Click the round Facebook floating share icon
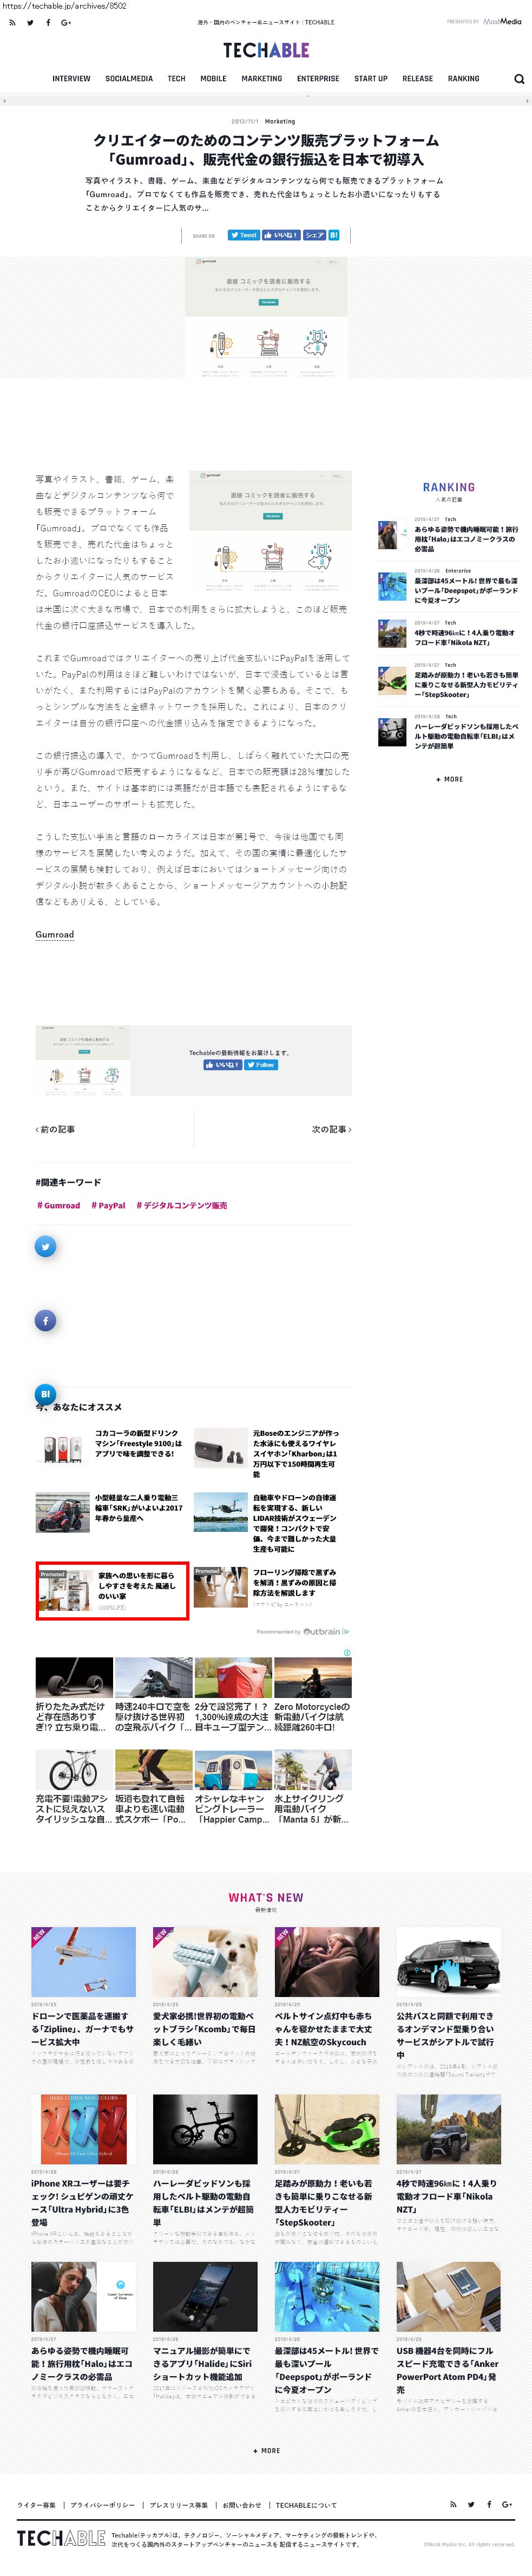 click(45, 1321)
